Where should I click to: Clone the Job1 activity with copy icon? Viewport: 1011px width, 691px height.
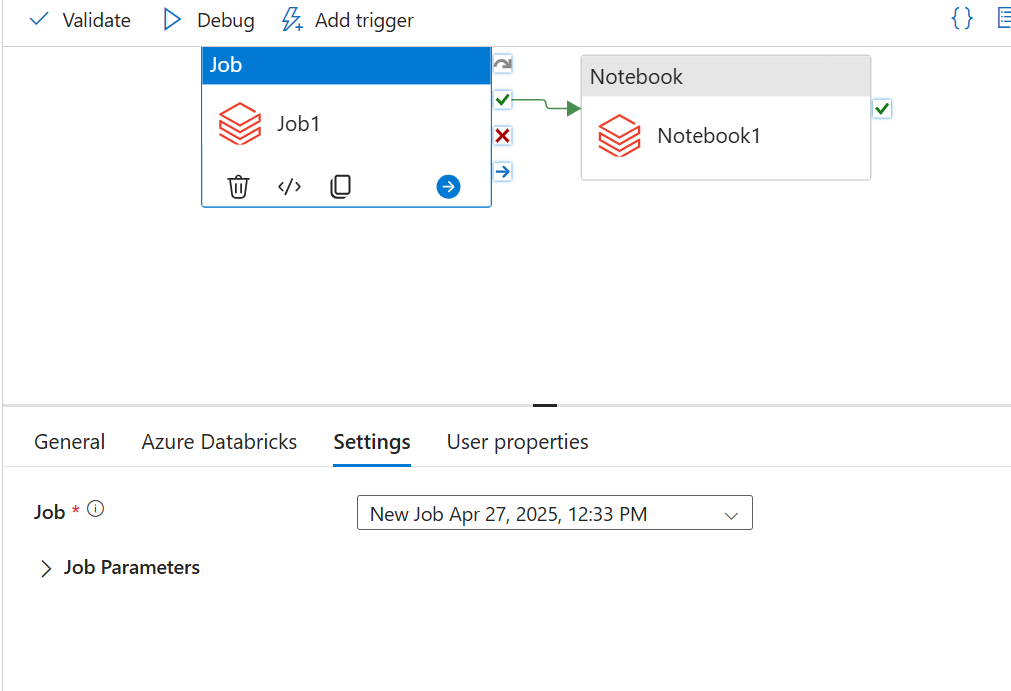point(341,187)
